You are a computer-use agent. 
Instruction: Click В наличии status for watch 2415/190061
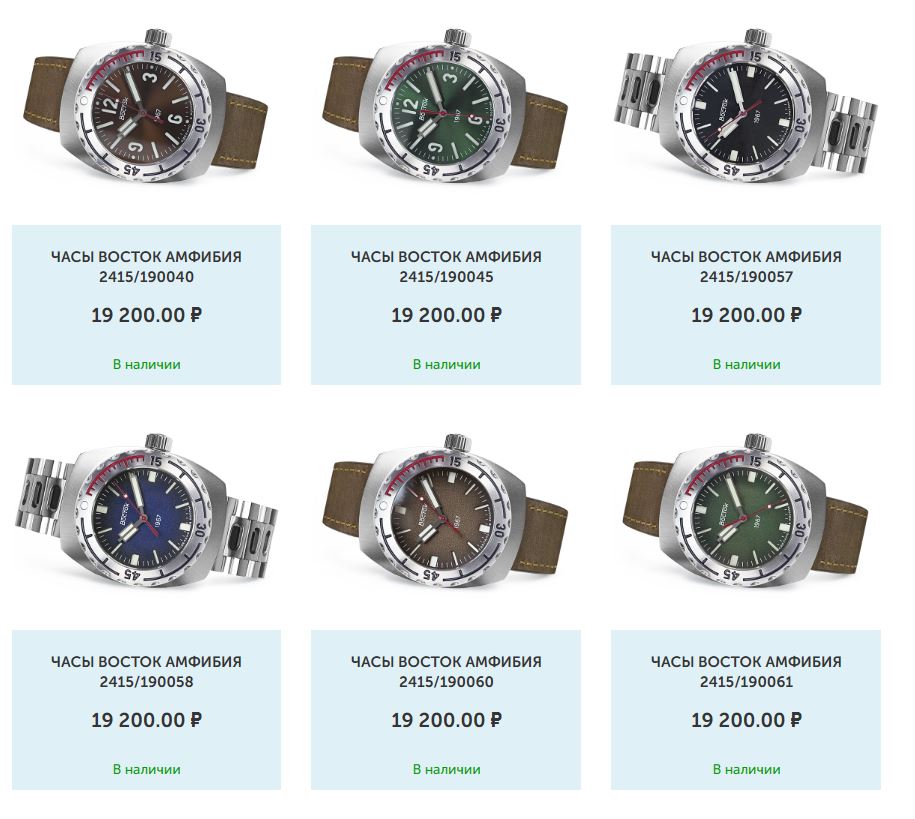click(746, 769)
